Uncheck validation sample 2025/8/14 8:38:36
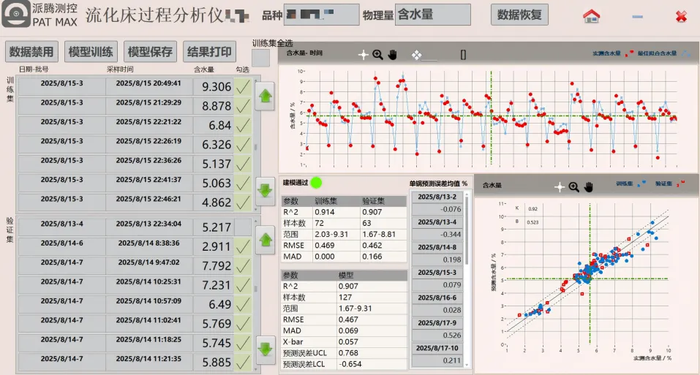The height and width of the screenshot is (375, 700). pos(243,246)
